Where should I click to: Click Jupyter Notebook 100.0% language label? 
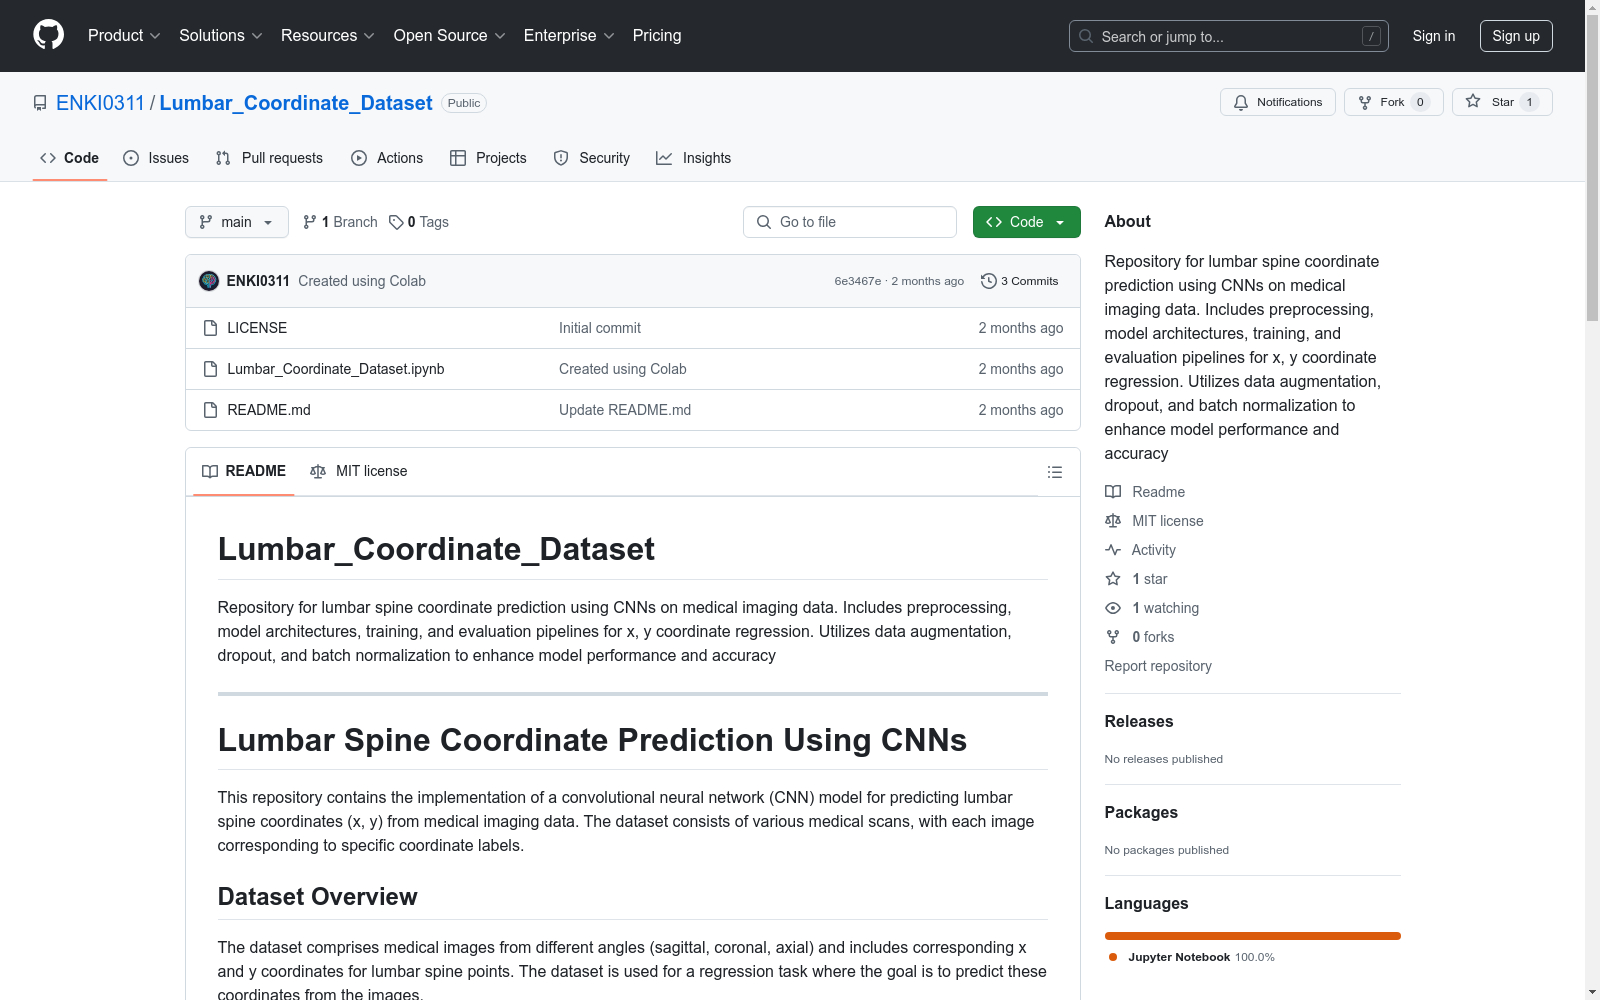tap(1192, 957)
